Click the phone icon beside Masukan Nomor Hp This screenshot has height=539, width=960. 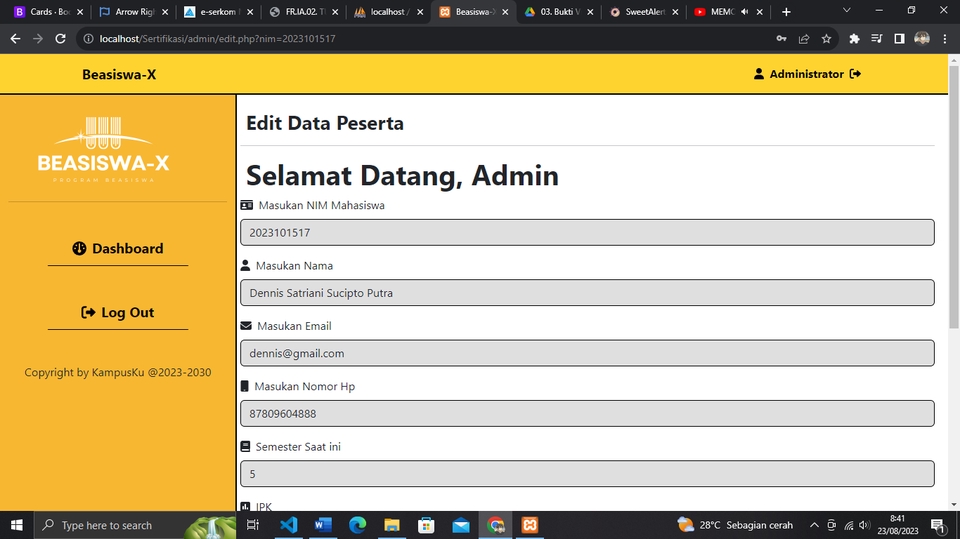(x=244, y=386)
